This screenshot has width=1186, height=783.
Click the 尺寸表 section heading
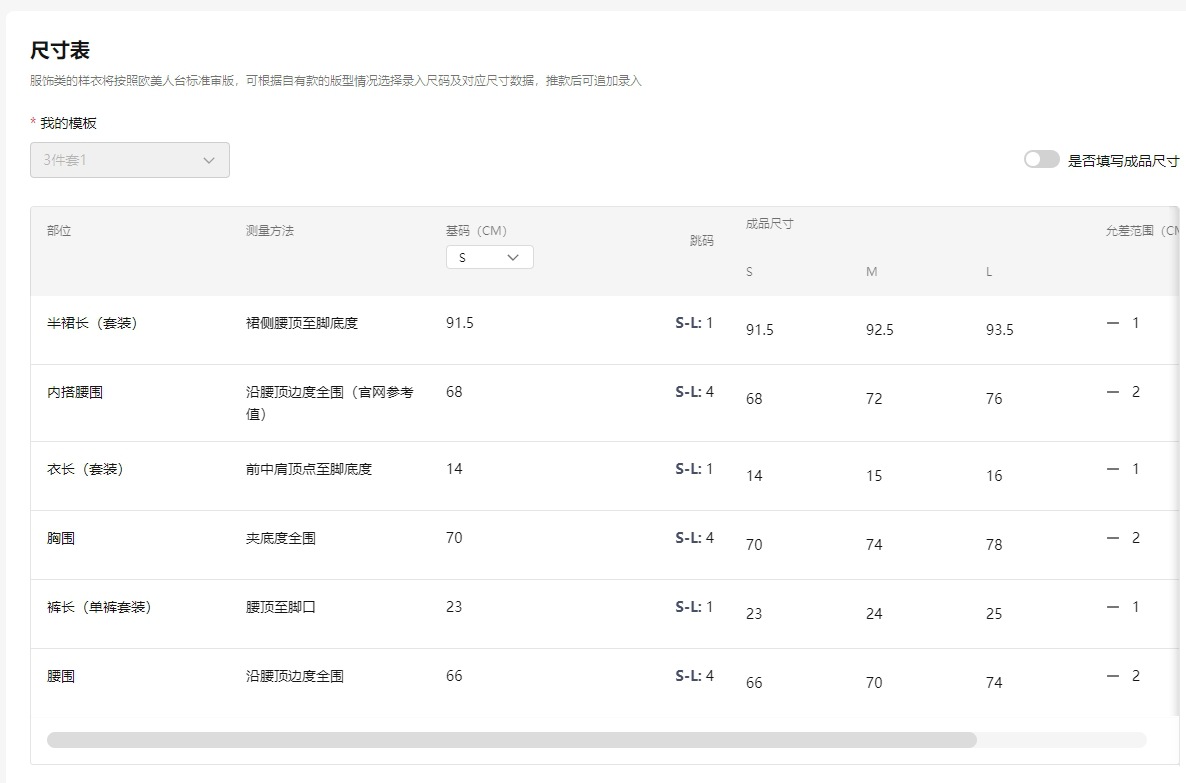coord(60,50)
